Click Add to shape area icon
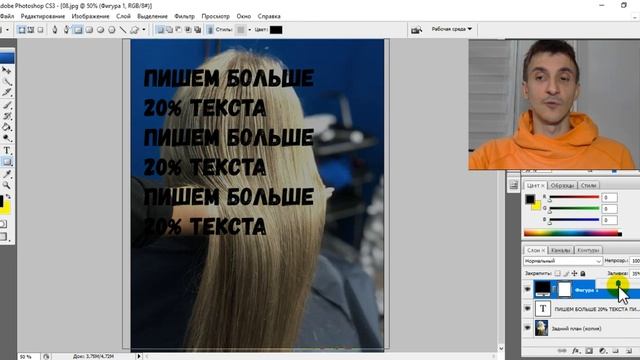 click(x=169, y=30)
